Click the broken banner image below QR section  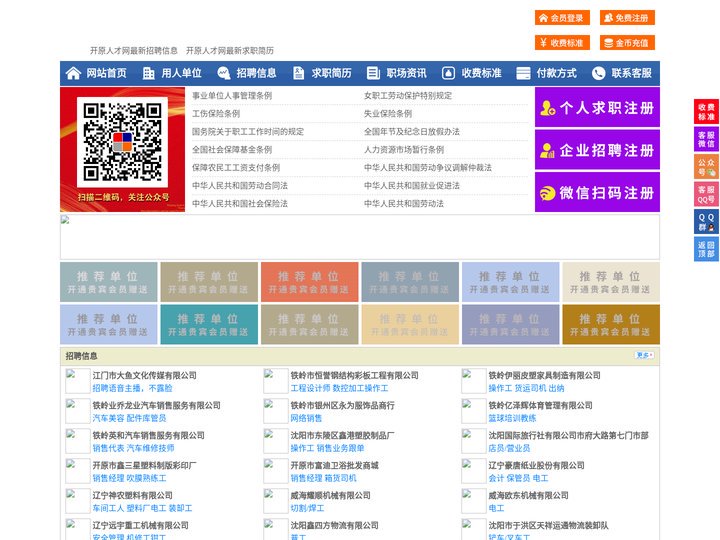point(360,237)
